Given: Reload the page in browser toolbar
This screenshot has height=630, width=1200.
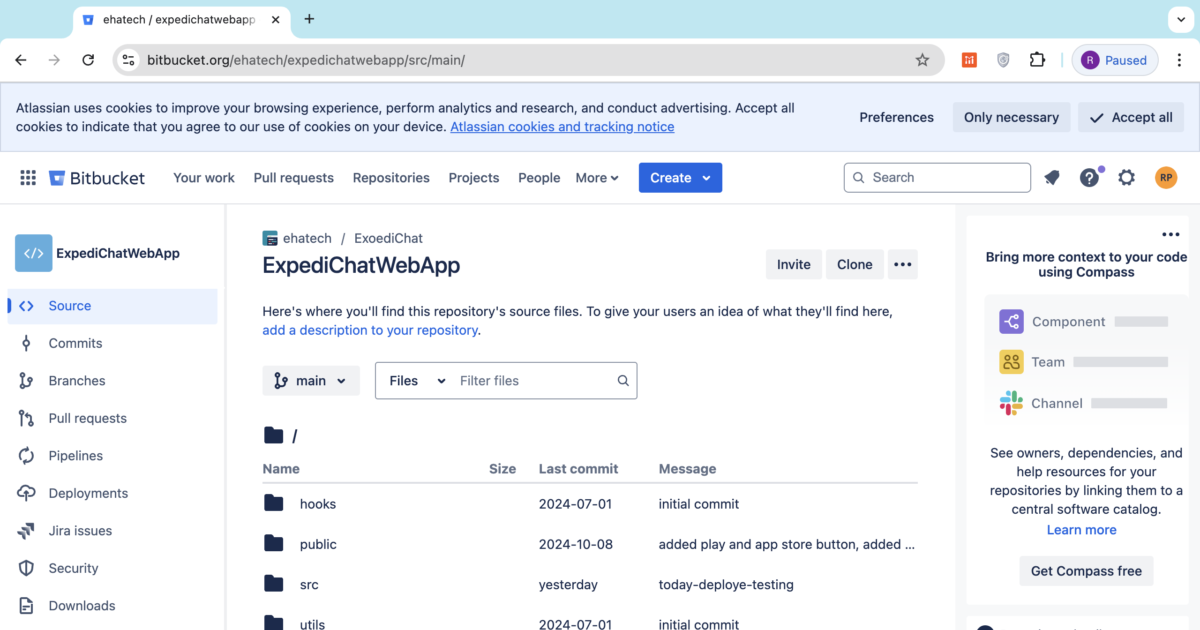Looking at the screenshot, I should tap(88, 60).
